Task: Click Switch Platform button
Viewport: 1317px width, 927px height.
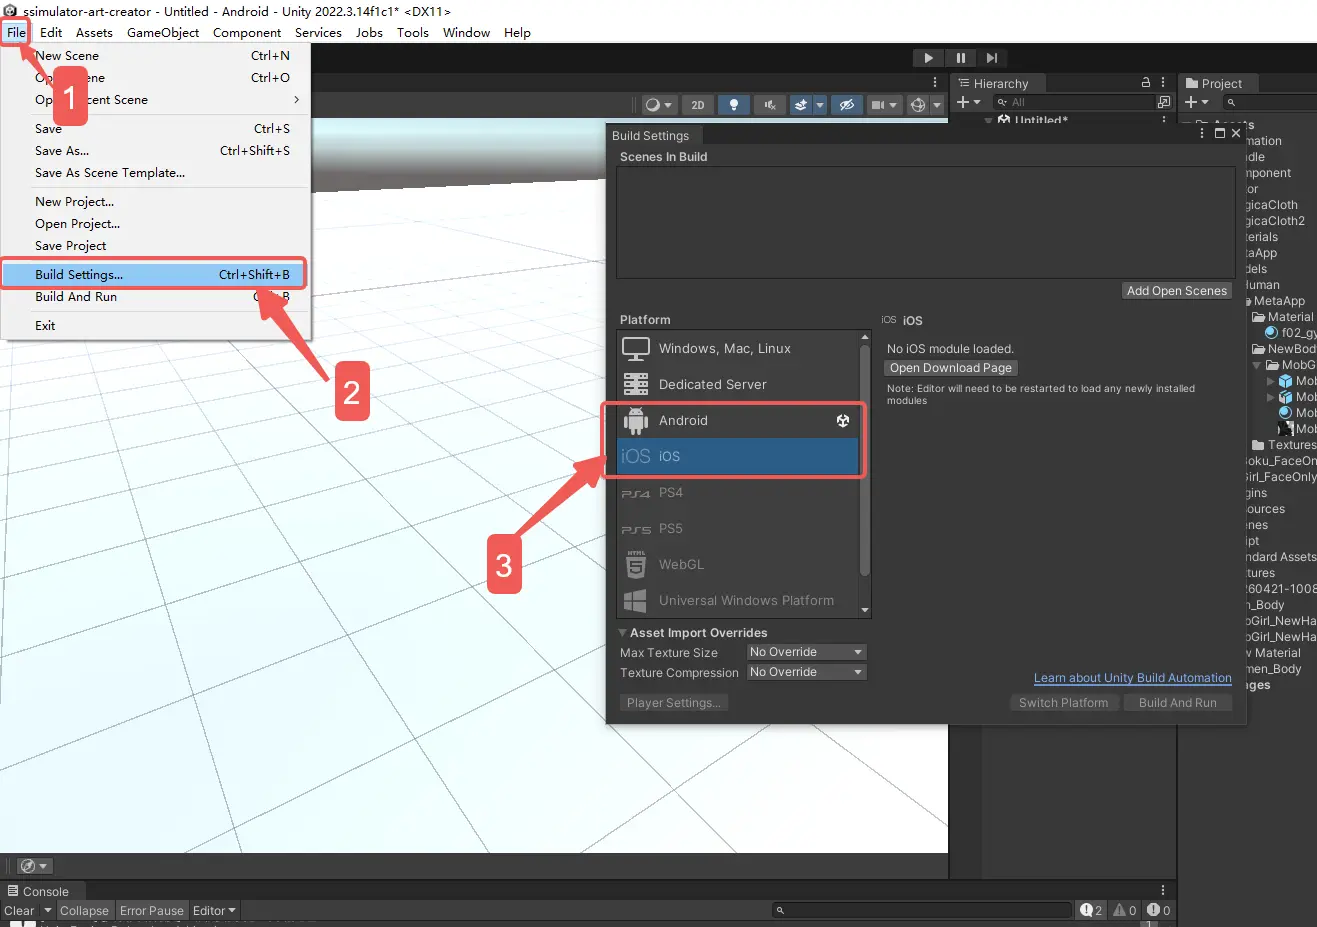Action: click(x=1063, y=703)
